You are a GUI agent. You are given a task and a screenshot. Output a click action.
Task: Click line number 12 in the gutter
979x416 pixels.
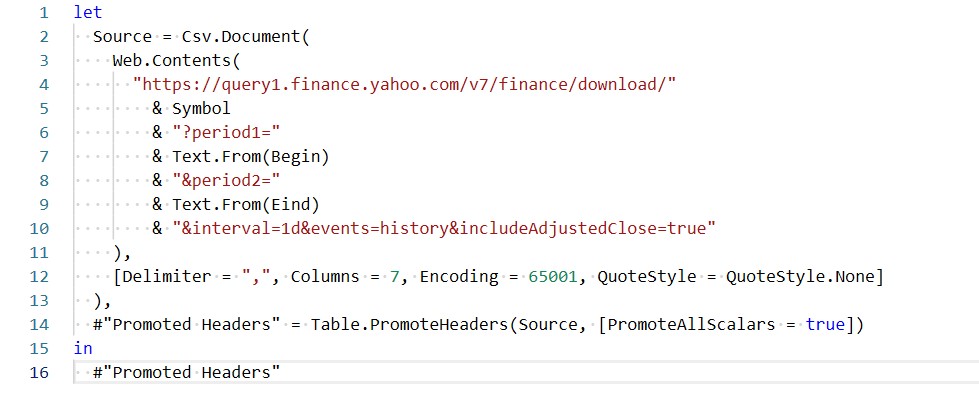[39, 276]
